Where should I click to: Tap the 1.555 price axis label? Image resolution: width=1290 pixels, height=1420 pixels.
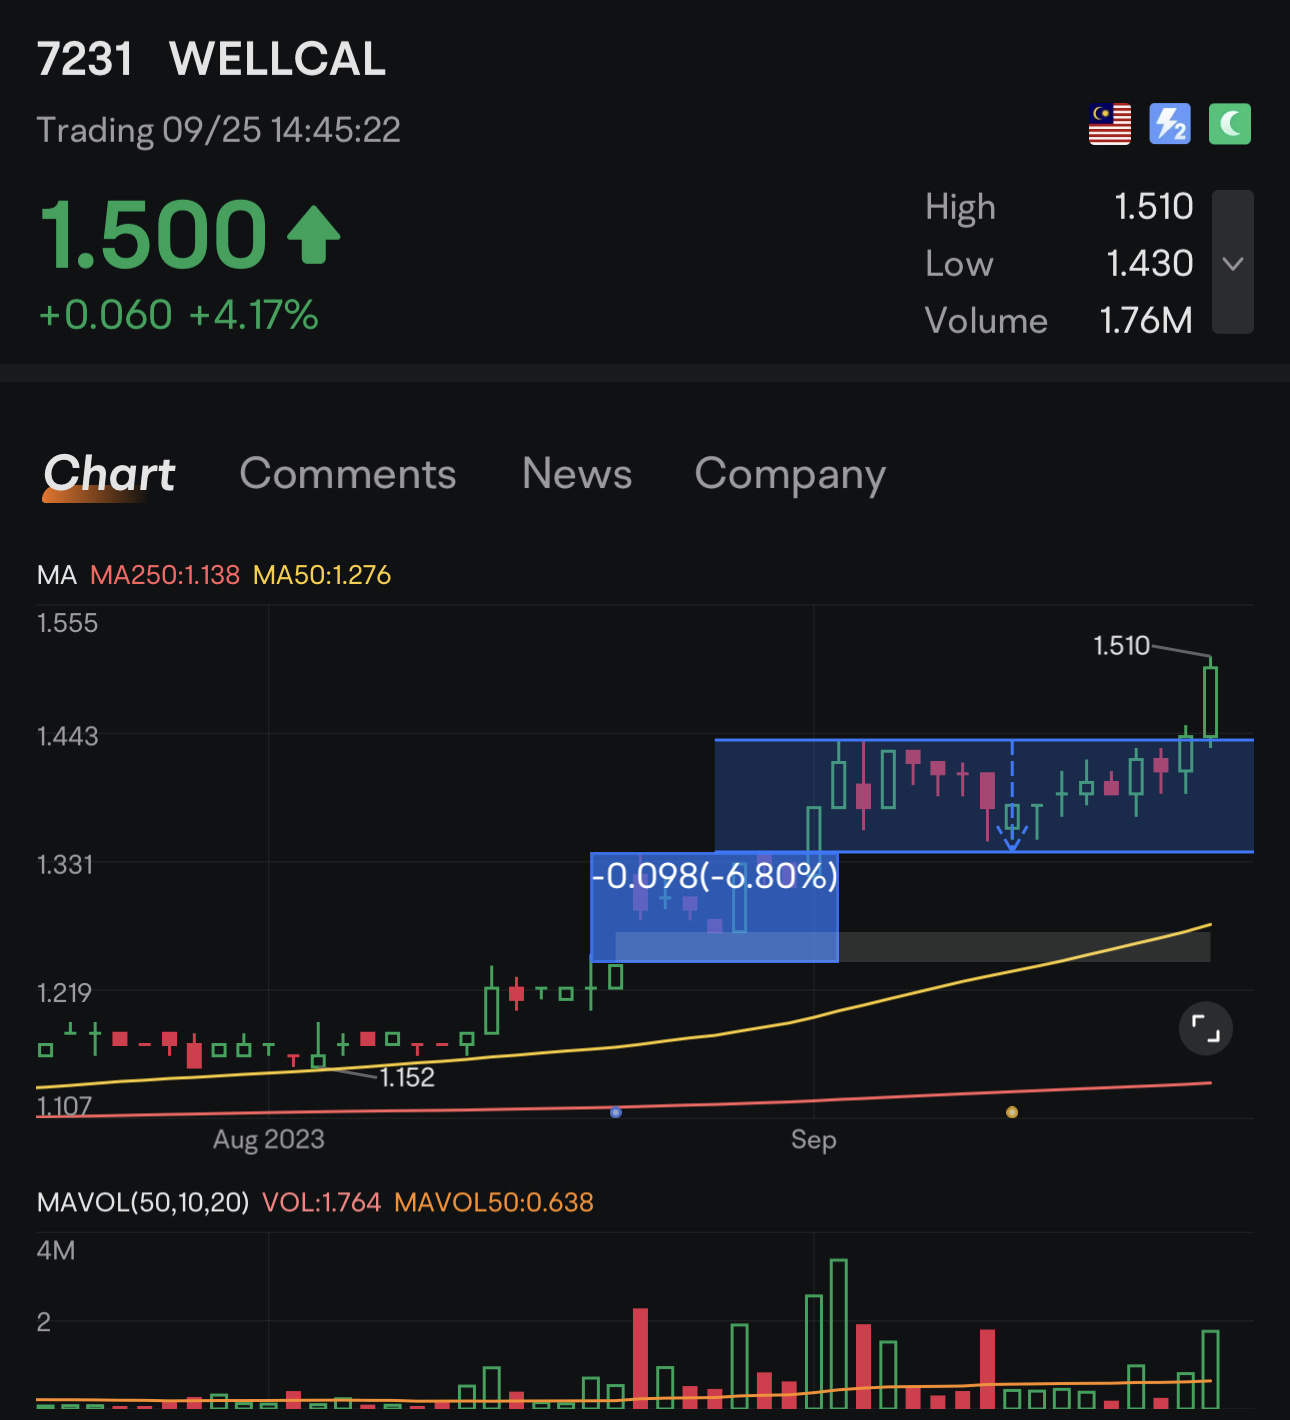tap(68, 624)
